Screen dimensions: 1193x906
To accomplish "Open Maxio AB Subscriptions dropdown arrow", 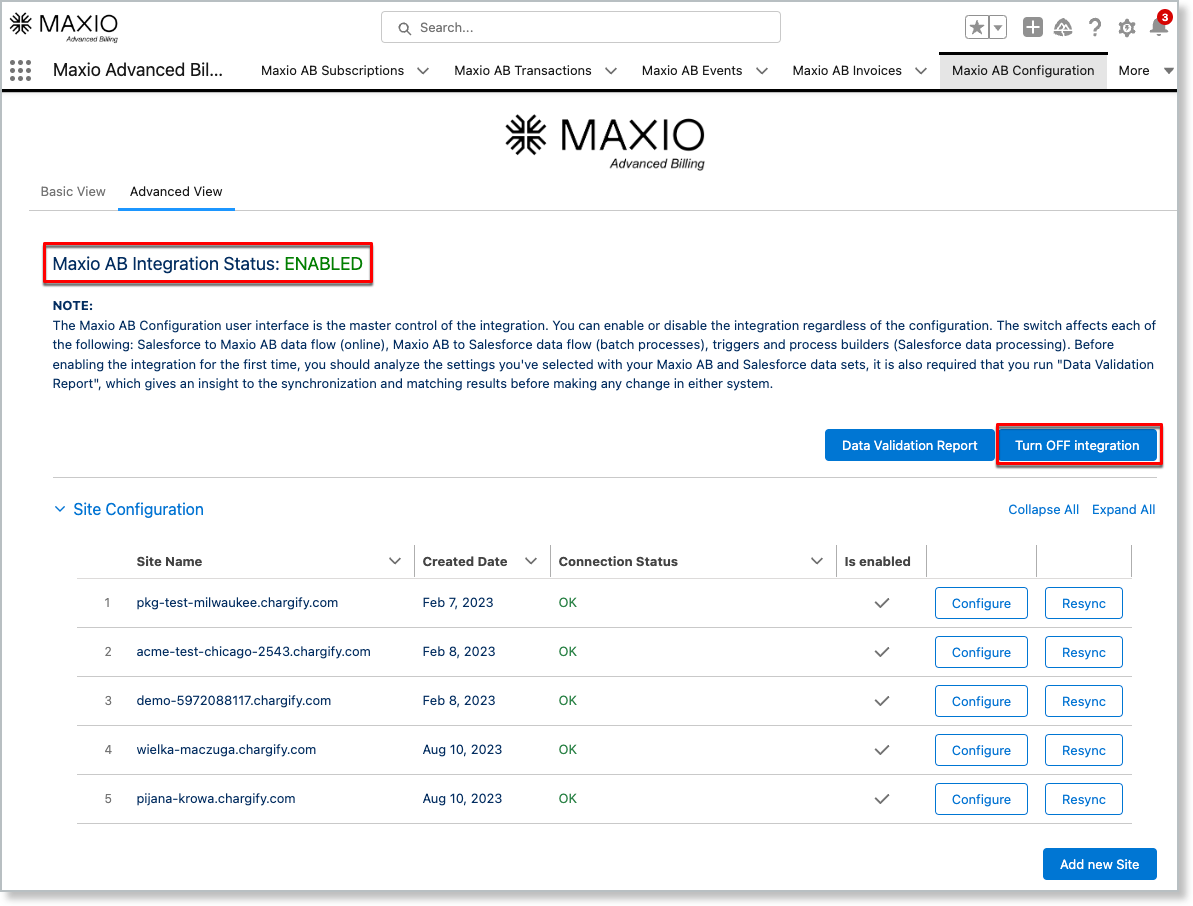I will tap(423, 71).
